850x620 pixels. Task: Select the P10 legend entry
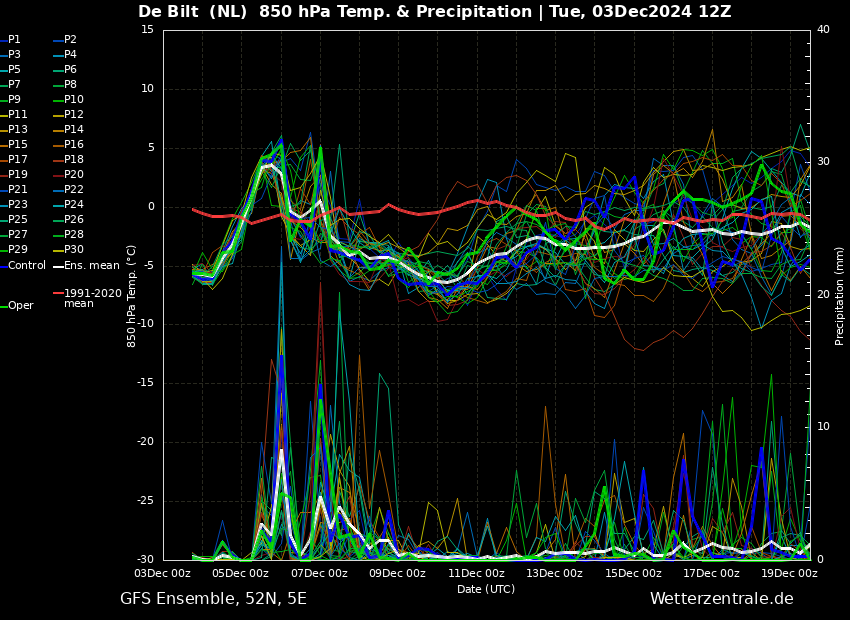click(x=74, y=100)
